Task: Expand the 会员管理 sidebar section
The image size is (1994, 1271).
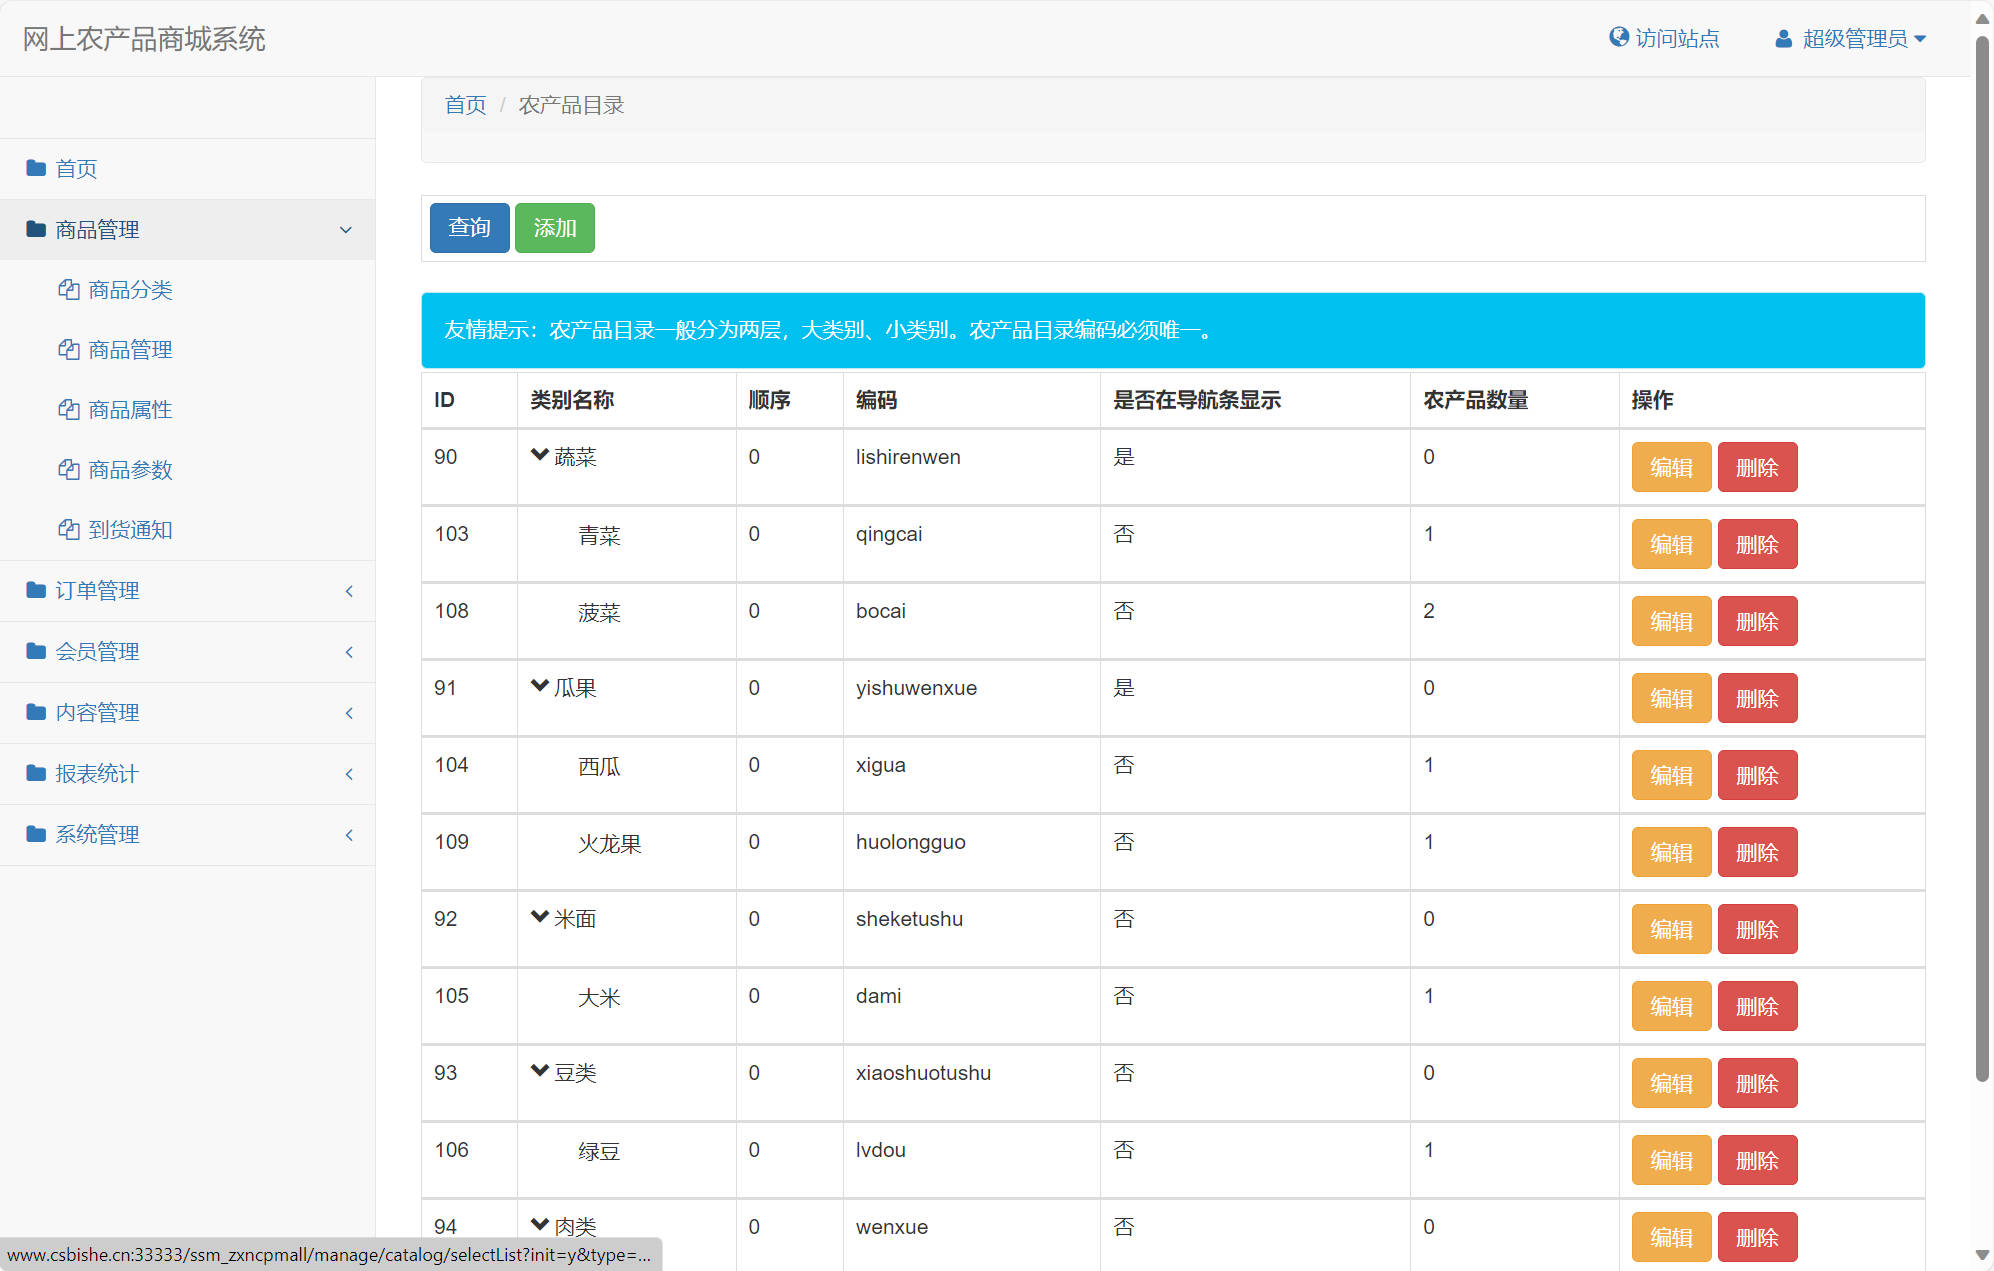Action: point(97,651)
